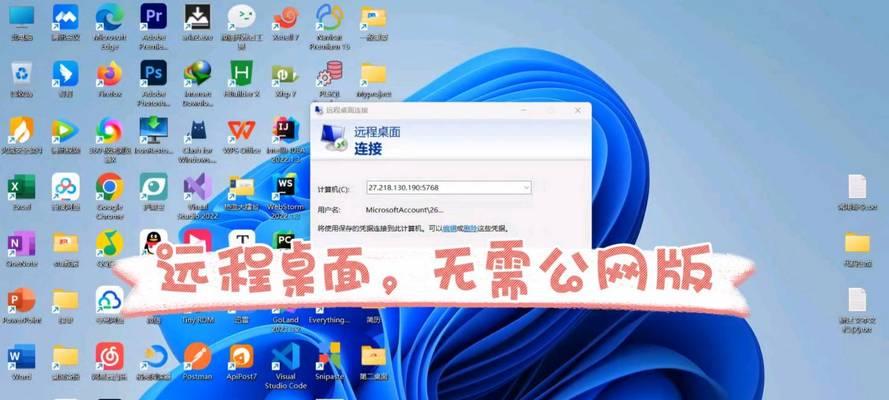
Task: Click the Google Chrome desktop icon
Action: pyautogui.click(x=109, y=187)
